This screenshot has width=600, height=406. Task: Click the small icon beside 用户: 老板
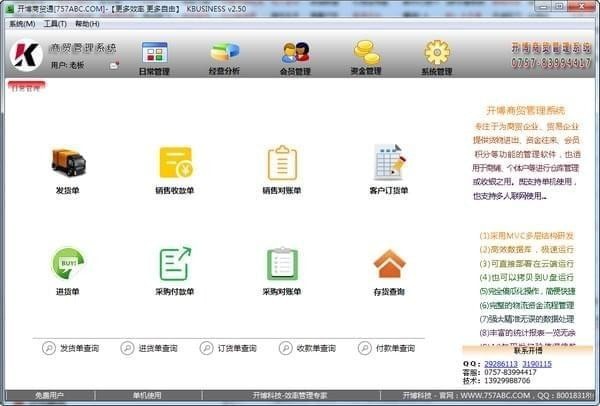click(114, 66)
